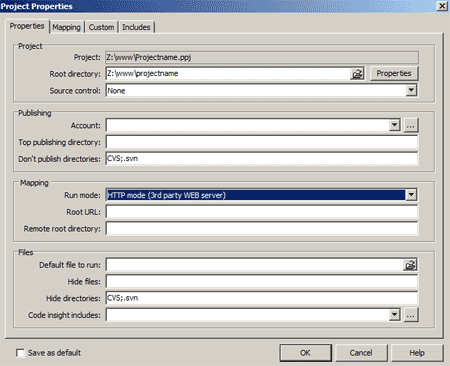Open the Run mode dropdown
This screenshot has width=450, height=366.
(x=411, y=195)
